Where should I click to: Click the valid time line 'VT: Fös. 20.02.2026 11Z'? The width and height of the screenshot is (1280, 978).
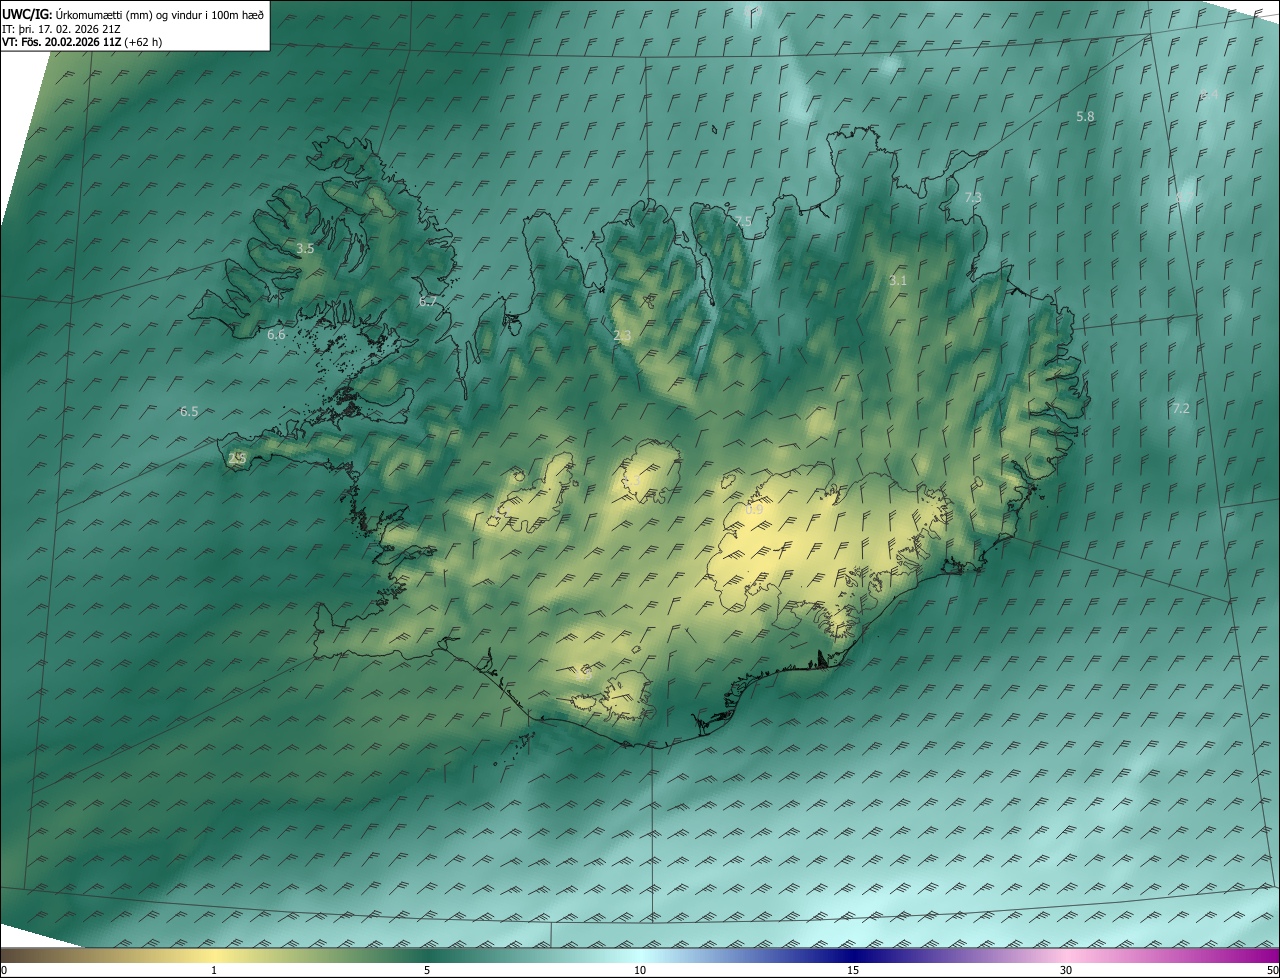pos(62,43)
